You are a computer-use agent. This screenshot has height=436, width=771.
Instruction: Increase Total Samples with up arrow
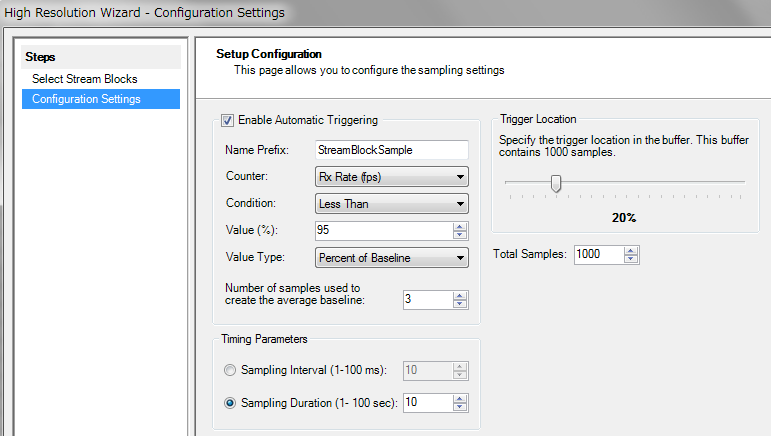point(631,251)
